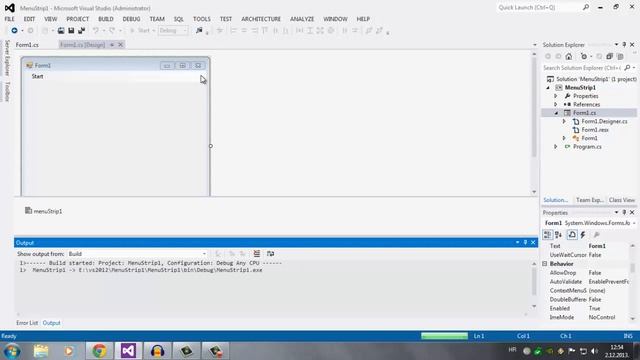Click the Undo toolbar icon

(x=96, y=31)
